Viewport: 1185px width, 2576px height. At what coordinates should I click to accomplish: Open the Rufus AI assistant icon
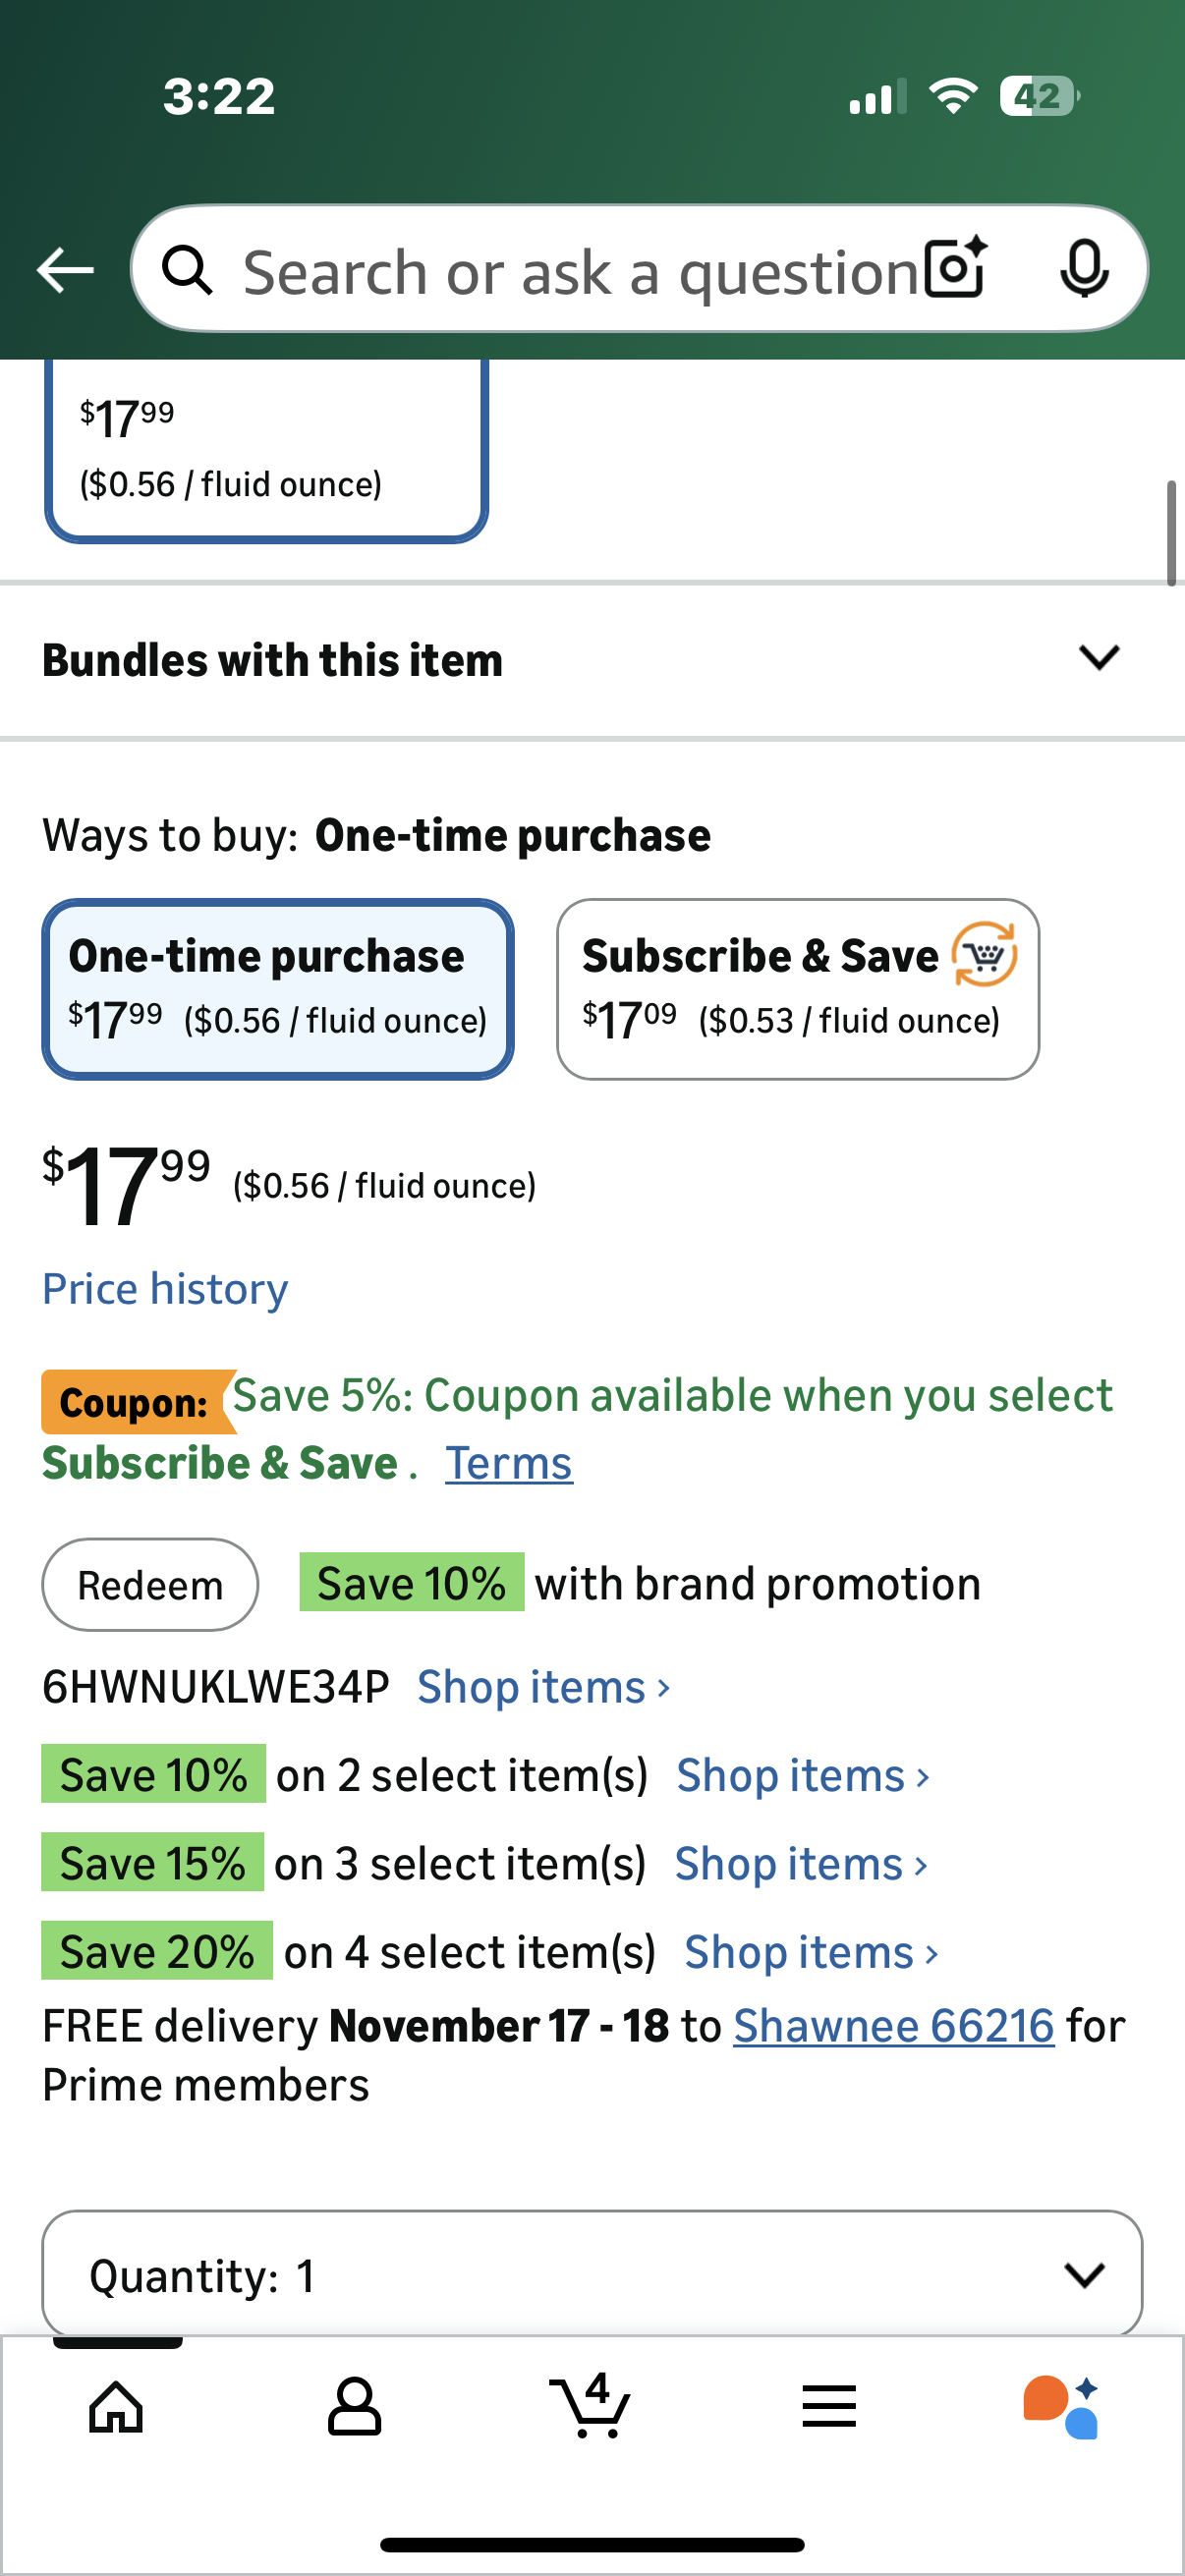(x=1061, y=2406)
